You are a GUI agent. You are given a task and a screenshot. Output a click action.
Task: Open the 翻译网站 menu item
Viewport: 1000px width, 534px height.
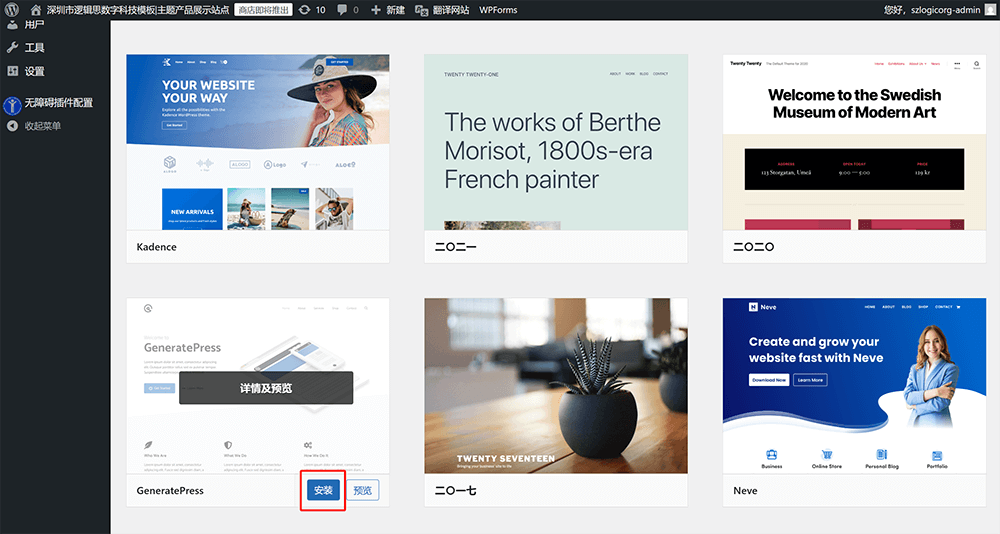[450, 10]
